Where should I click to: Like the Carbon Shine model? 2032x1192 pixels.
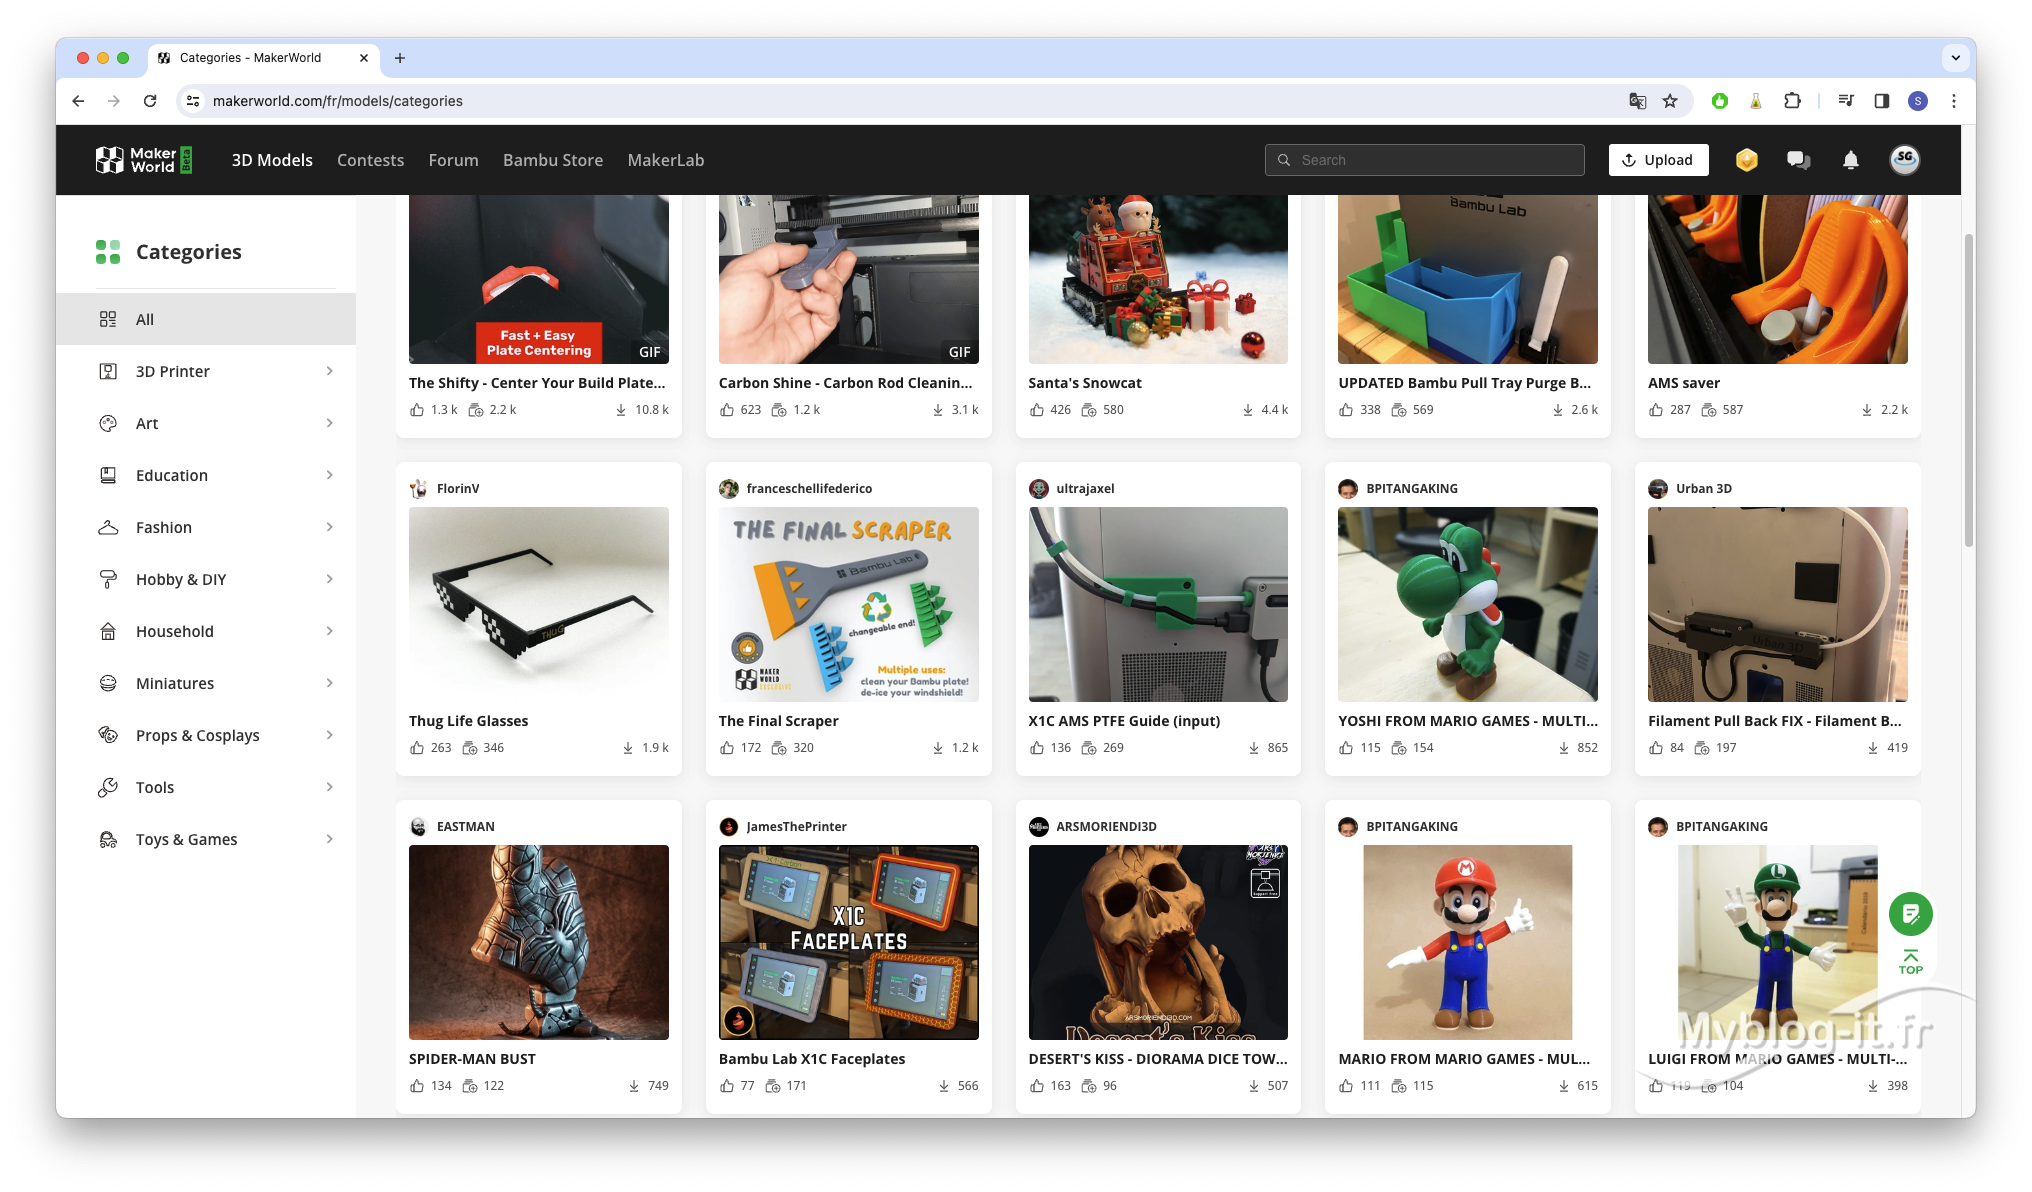[x=727, y=410]
